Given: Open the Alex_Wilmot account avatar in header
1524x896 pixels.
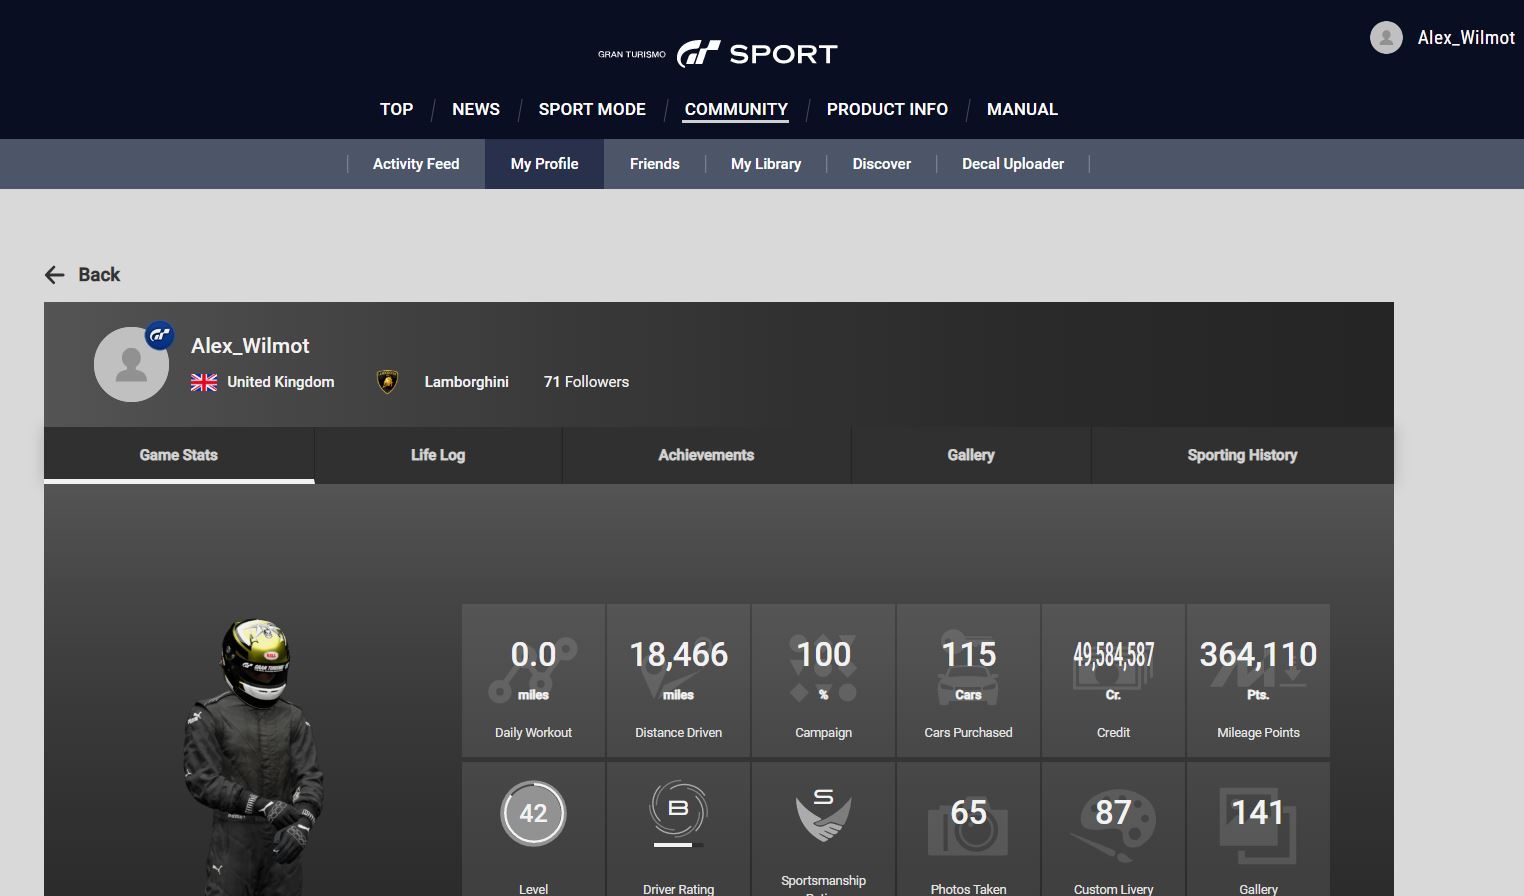Looking at the screenshot, I should 1386,38.
